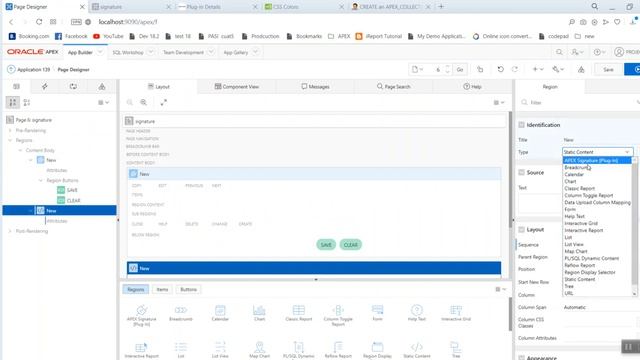Click the page number stepper arrows
This screenshot has width=640, height=360.
[447, 69]
